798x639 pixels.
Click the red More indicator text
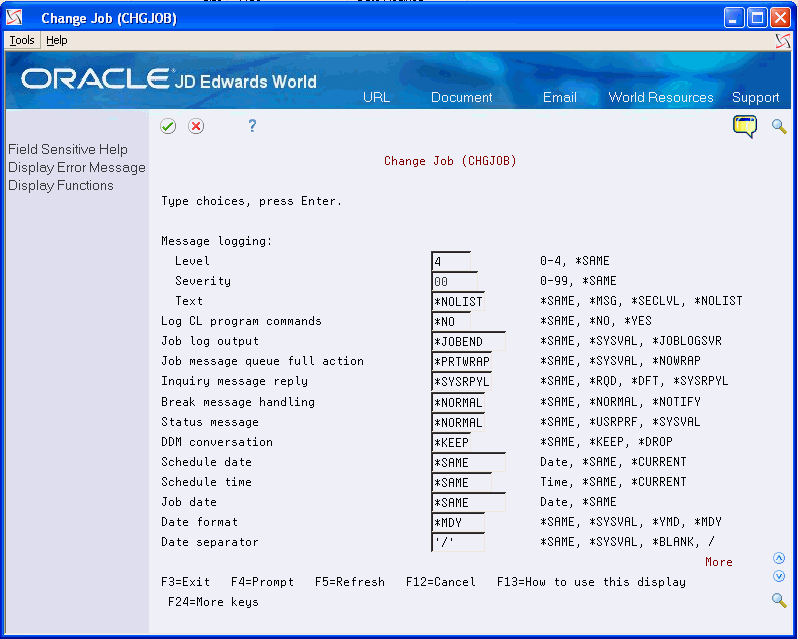pos(719,562)
